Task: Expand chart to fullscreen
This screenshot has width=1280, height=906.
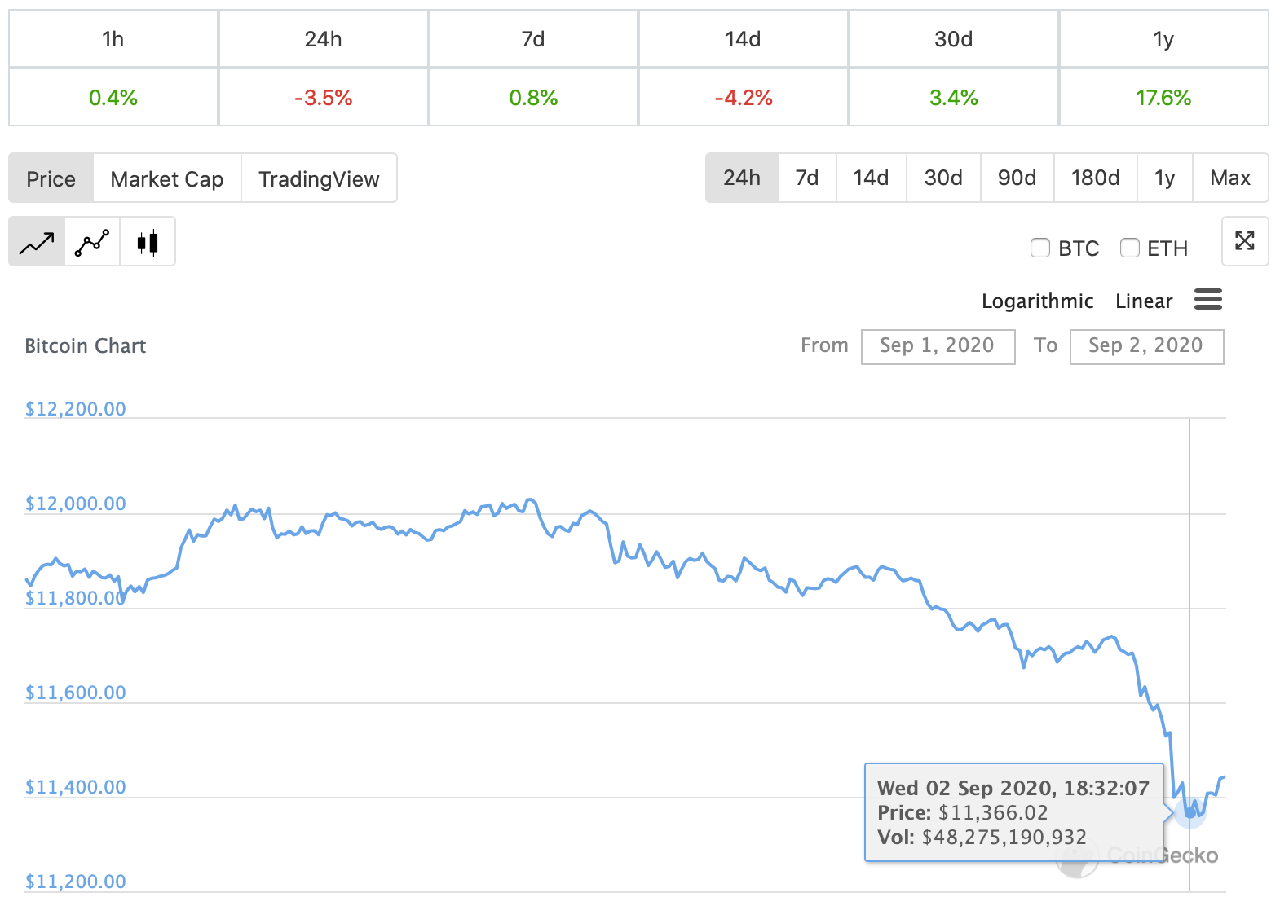Action: click(1245, 240)
